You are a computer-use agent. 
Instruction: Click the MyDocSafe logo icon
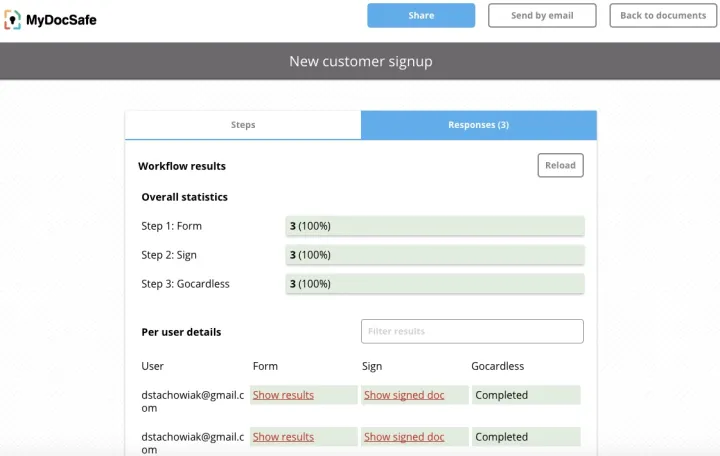coord(12,20)
